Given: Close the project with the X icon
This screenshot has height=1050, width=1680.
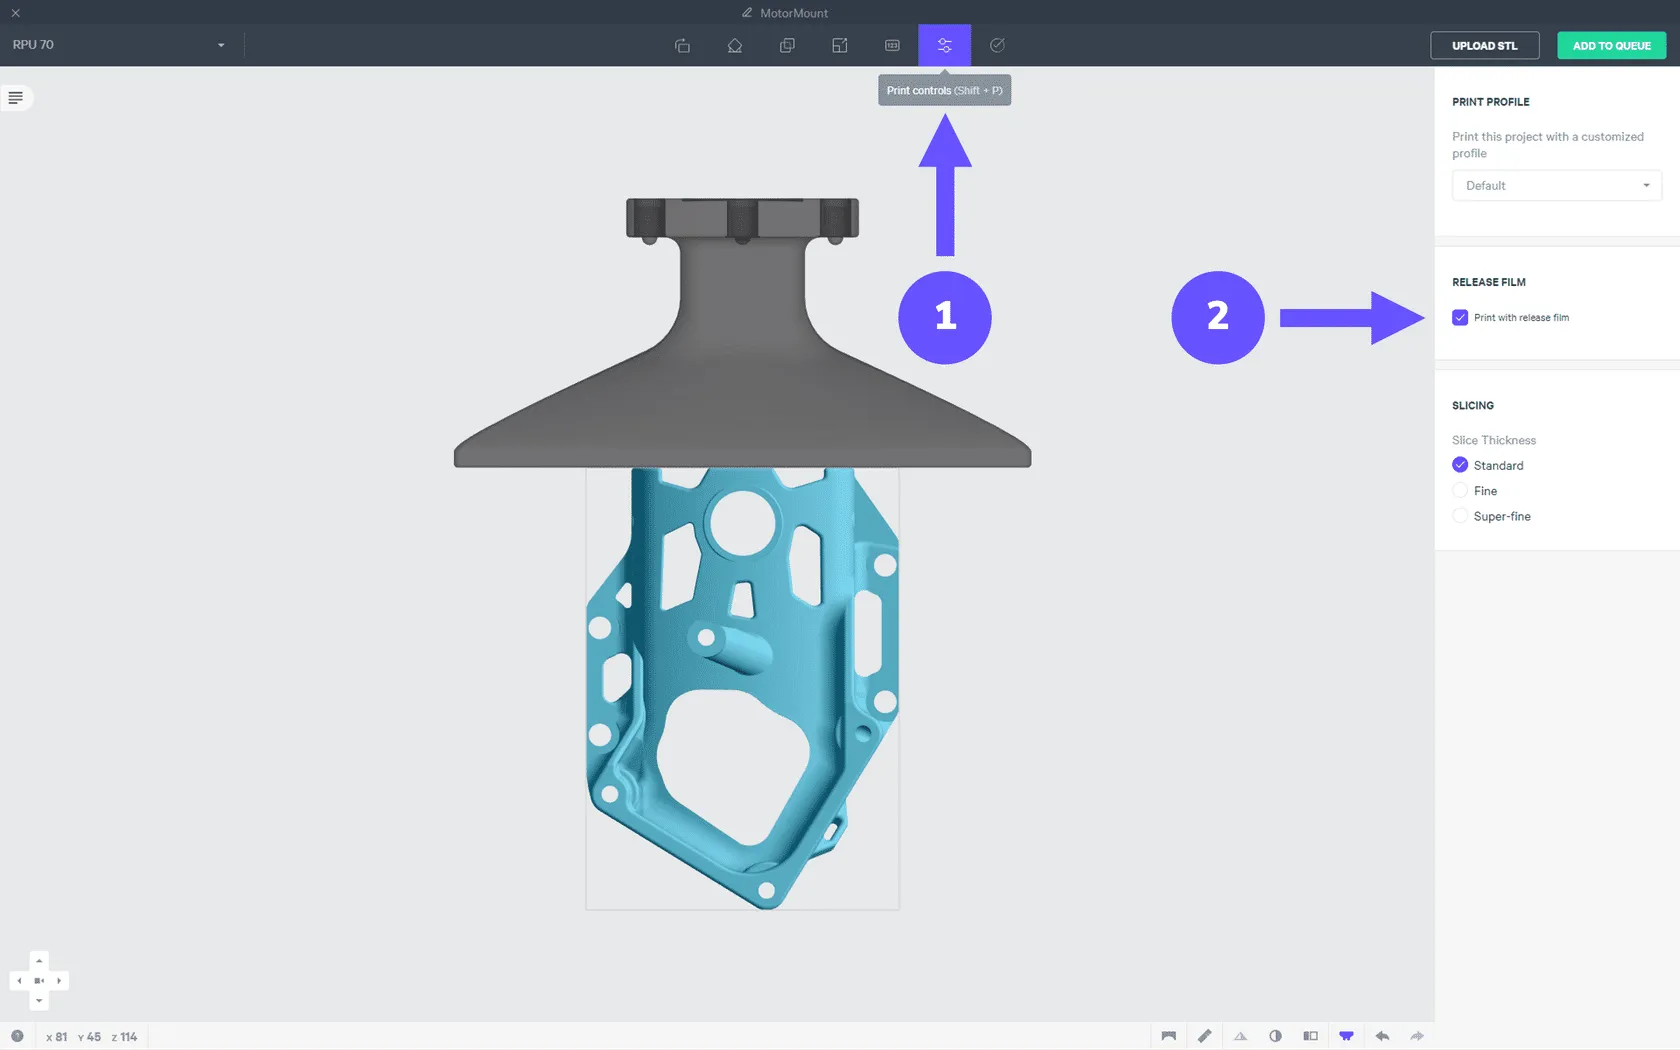Looking at the screenshot, I should click(x=15, y=13).
